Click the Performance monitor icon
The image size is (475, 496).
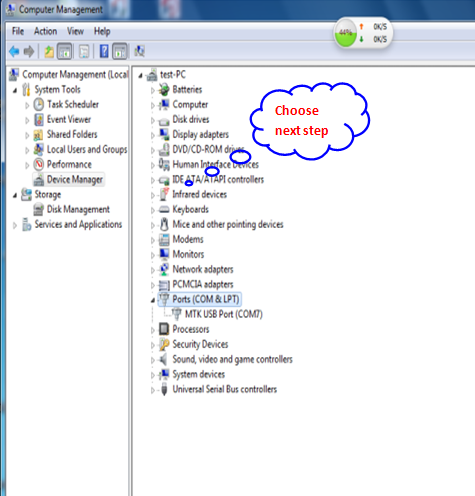39,164
